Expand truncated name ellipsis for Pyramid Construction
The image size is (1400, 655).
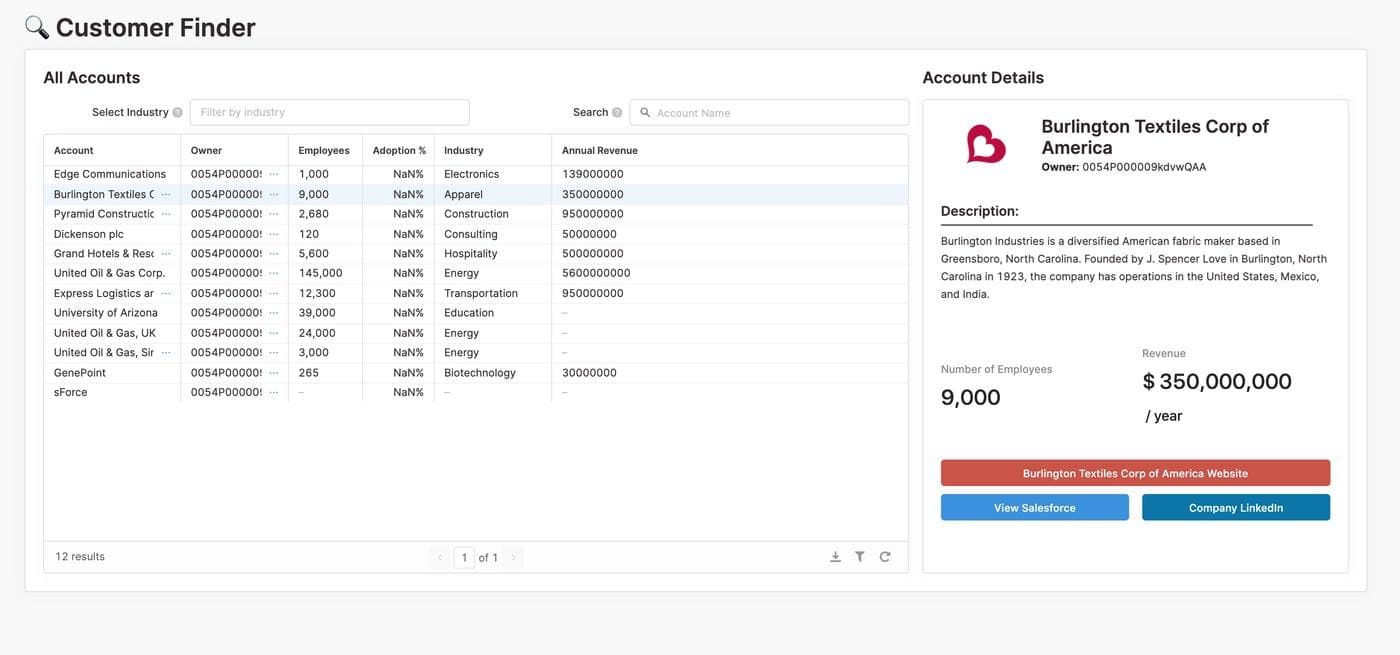(x=166, y=214)
